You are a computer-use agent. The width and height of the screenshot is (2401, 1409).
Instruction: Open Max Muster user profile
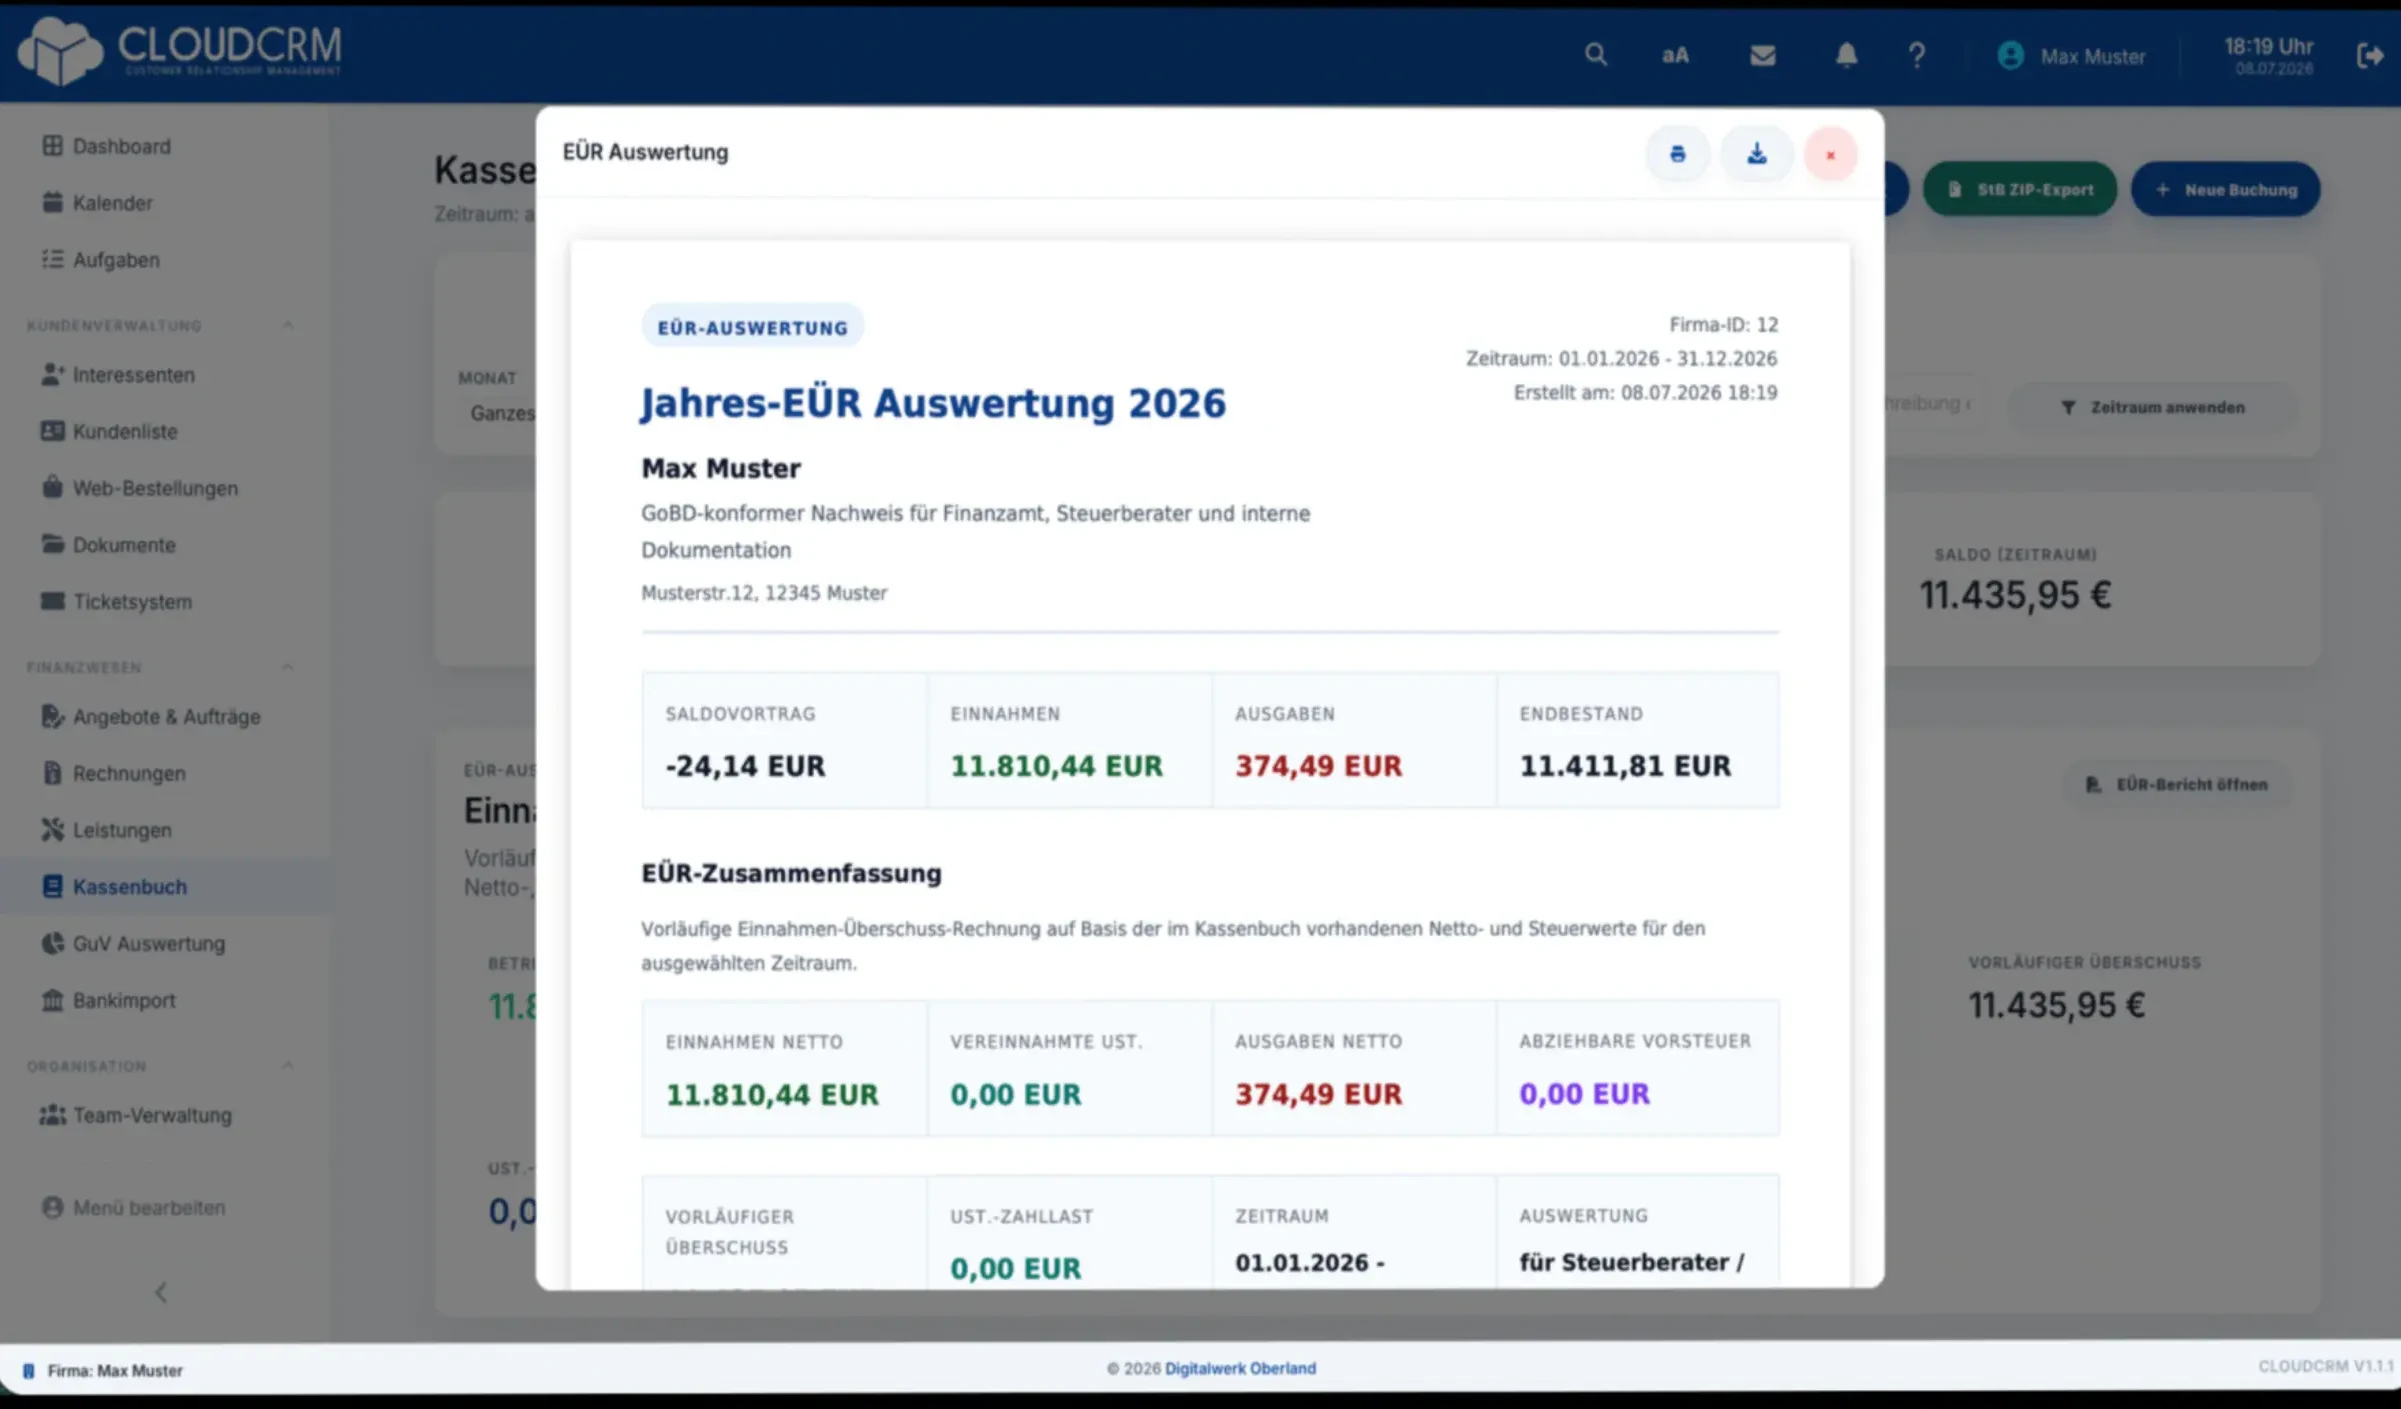(2071, 56)
